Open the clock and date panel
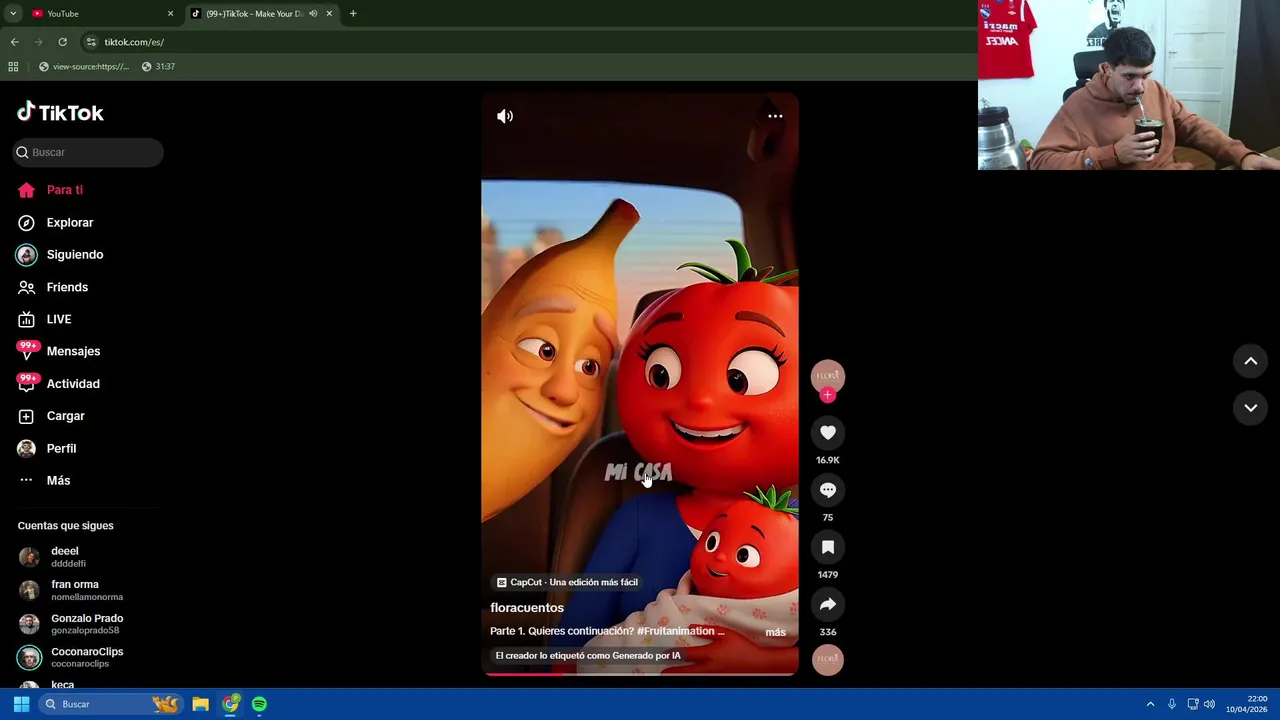Viewport: 1280px width, 720px height. [1246, 704]
